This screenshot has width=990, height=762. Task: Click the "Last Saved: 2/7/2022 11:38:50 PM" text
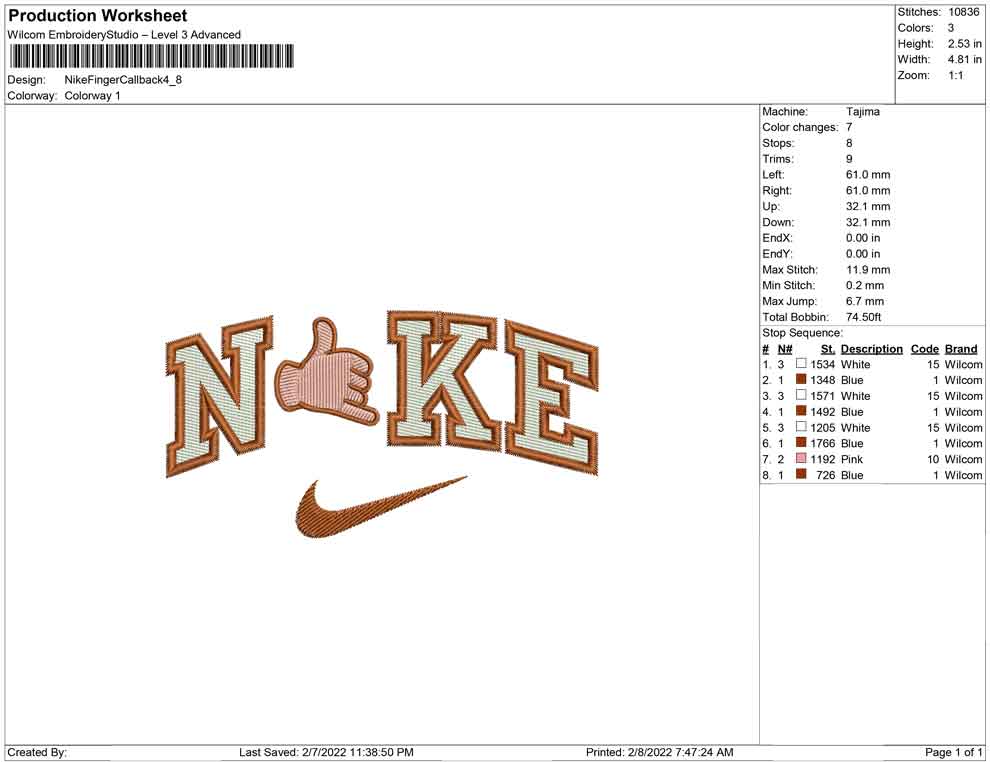[326, 752]
